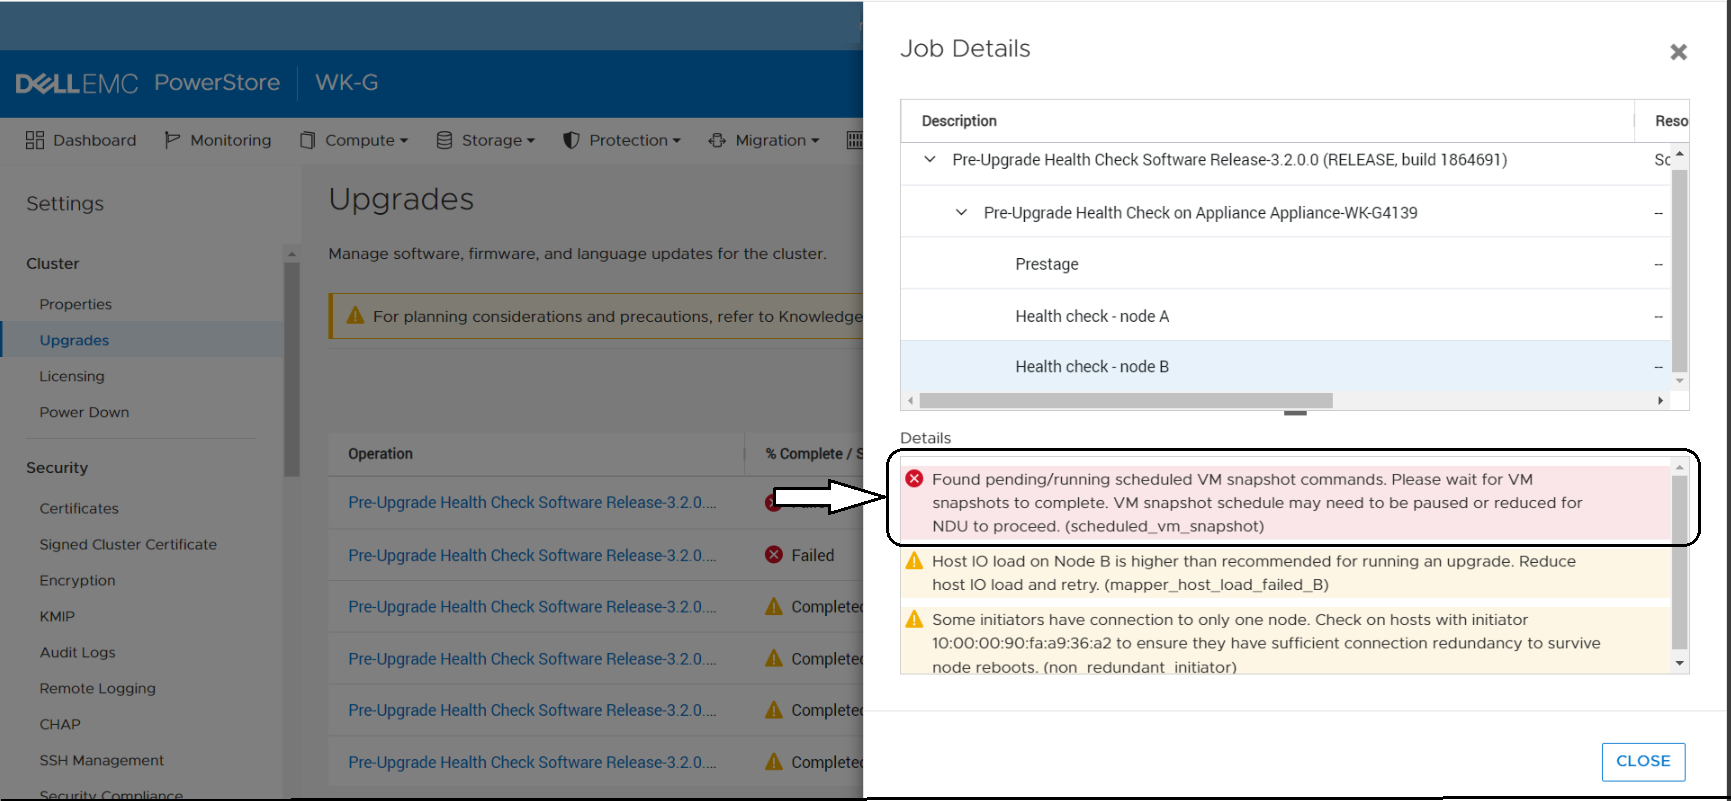Viewport: 1731px width, 801px height.
Task: Open SSH Management settings
Action: (101, 760)
